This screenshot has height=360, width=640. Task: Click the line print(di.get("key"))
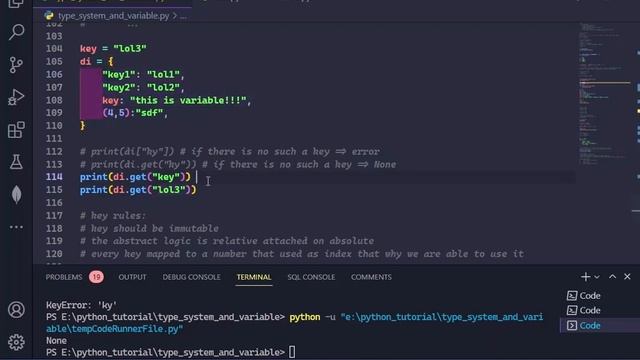click(x=135, y=177)
